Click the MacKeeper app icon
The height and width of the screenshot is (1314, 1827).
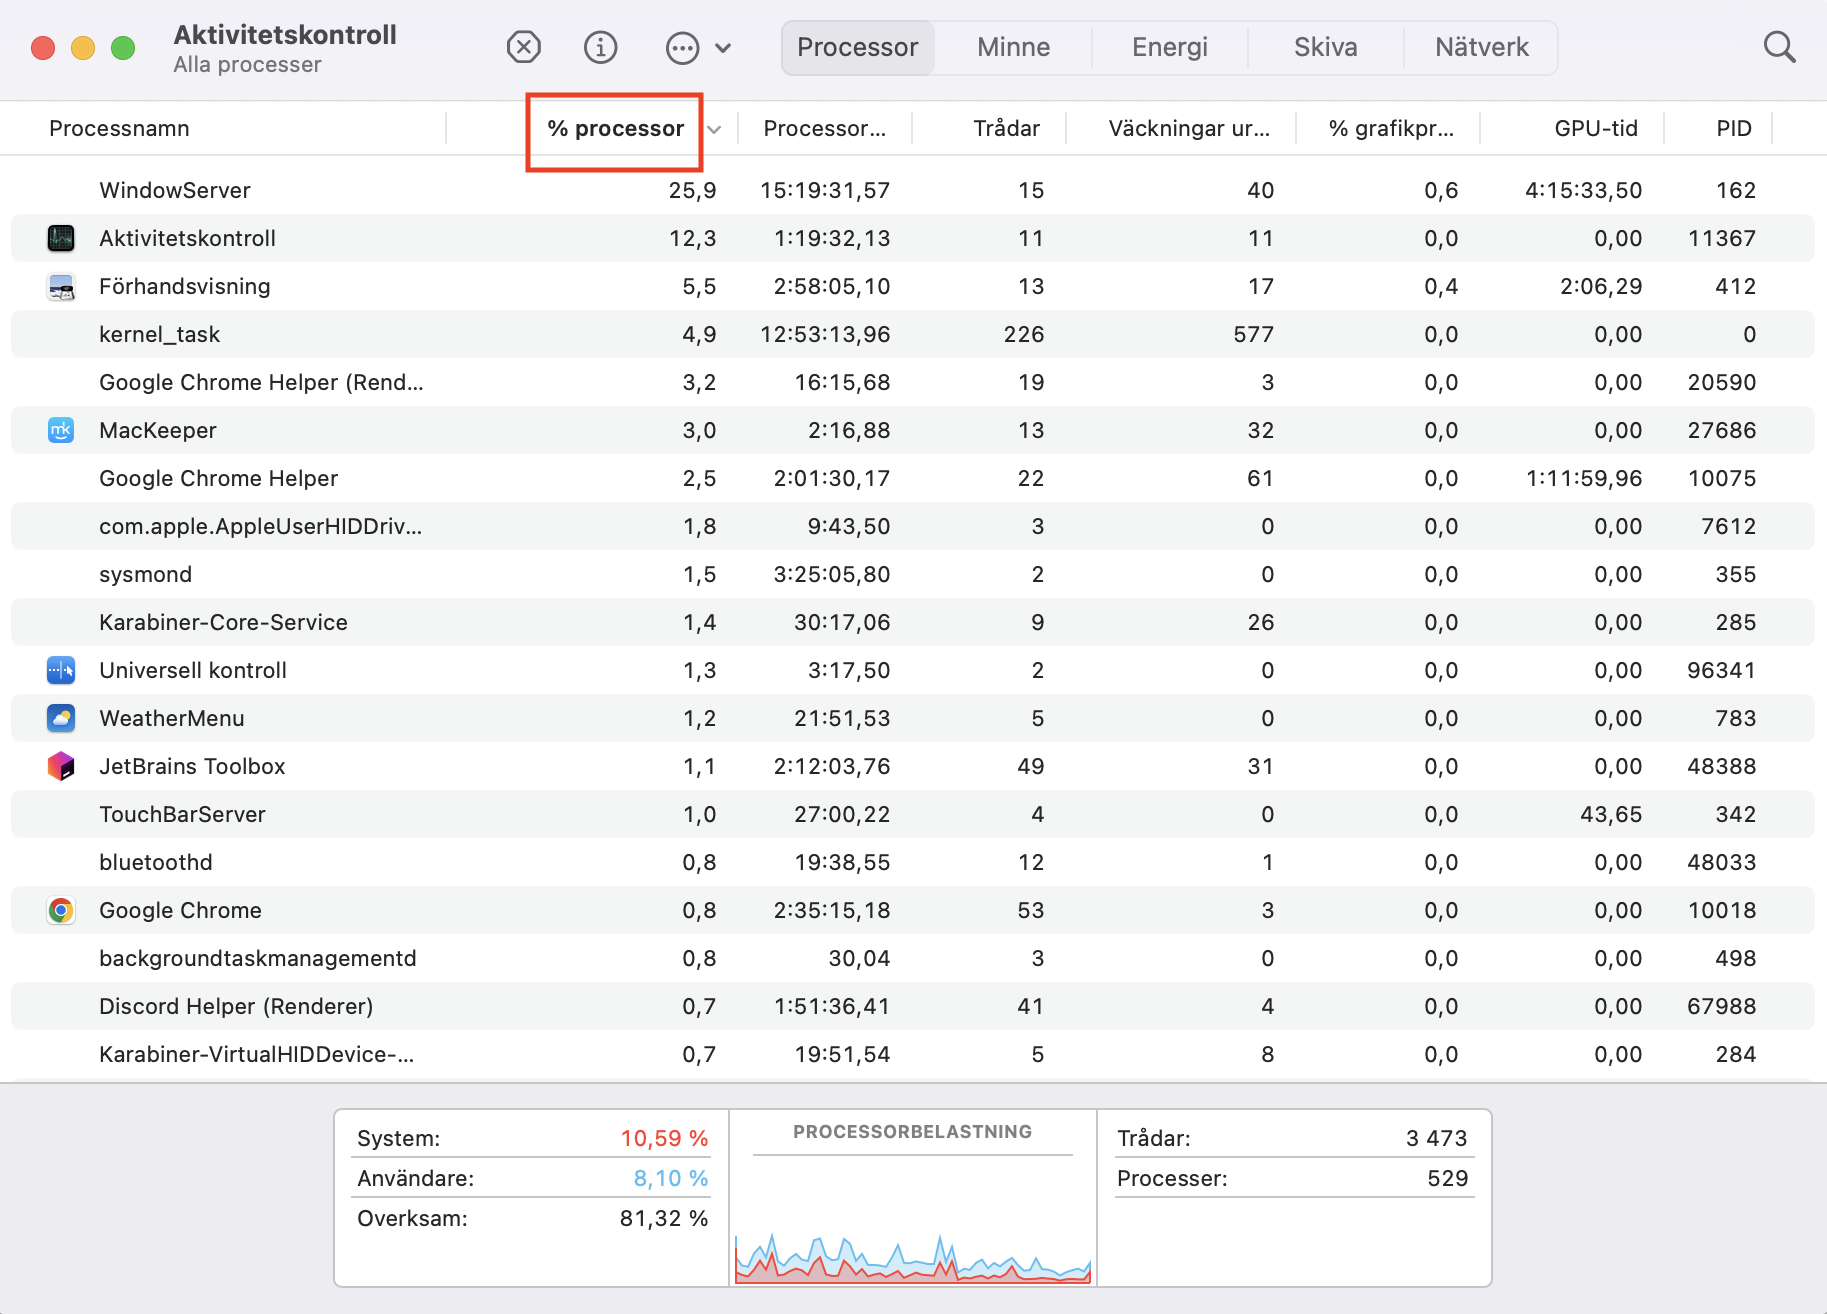(61, 430)
